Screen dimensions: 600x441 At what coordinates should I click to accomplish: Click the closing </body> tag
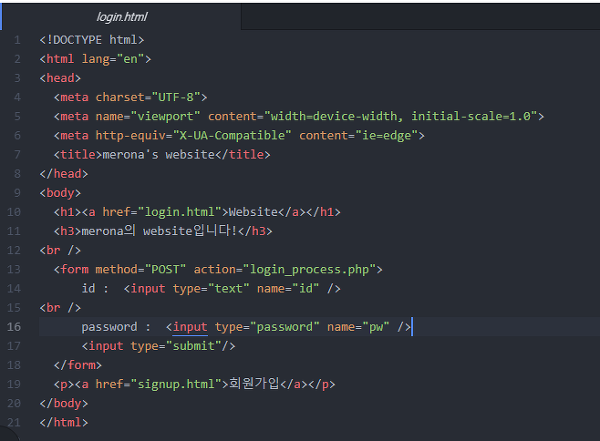point(64,403)
